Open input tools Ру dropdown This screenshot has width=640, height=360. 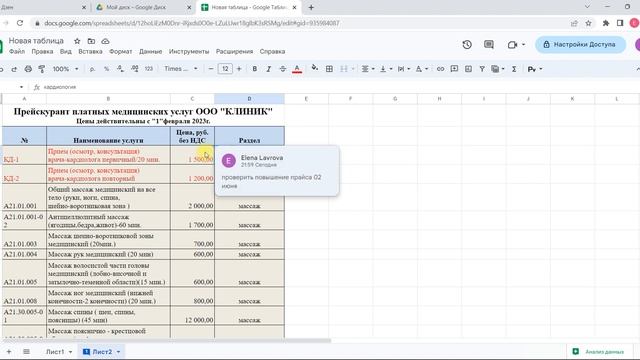pyautogui.click(x=535, y=69)
